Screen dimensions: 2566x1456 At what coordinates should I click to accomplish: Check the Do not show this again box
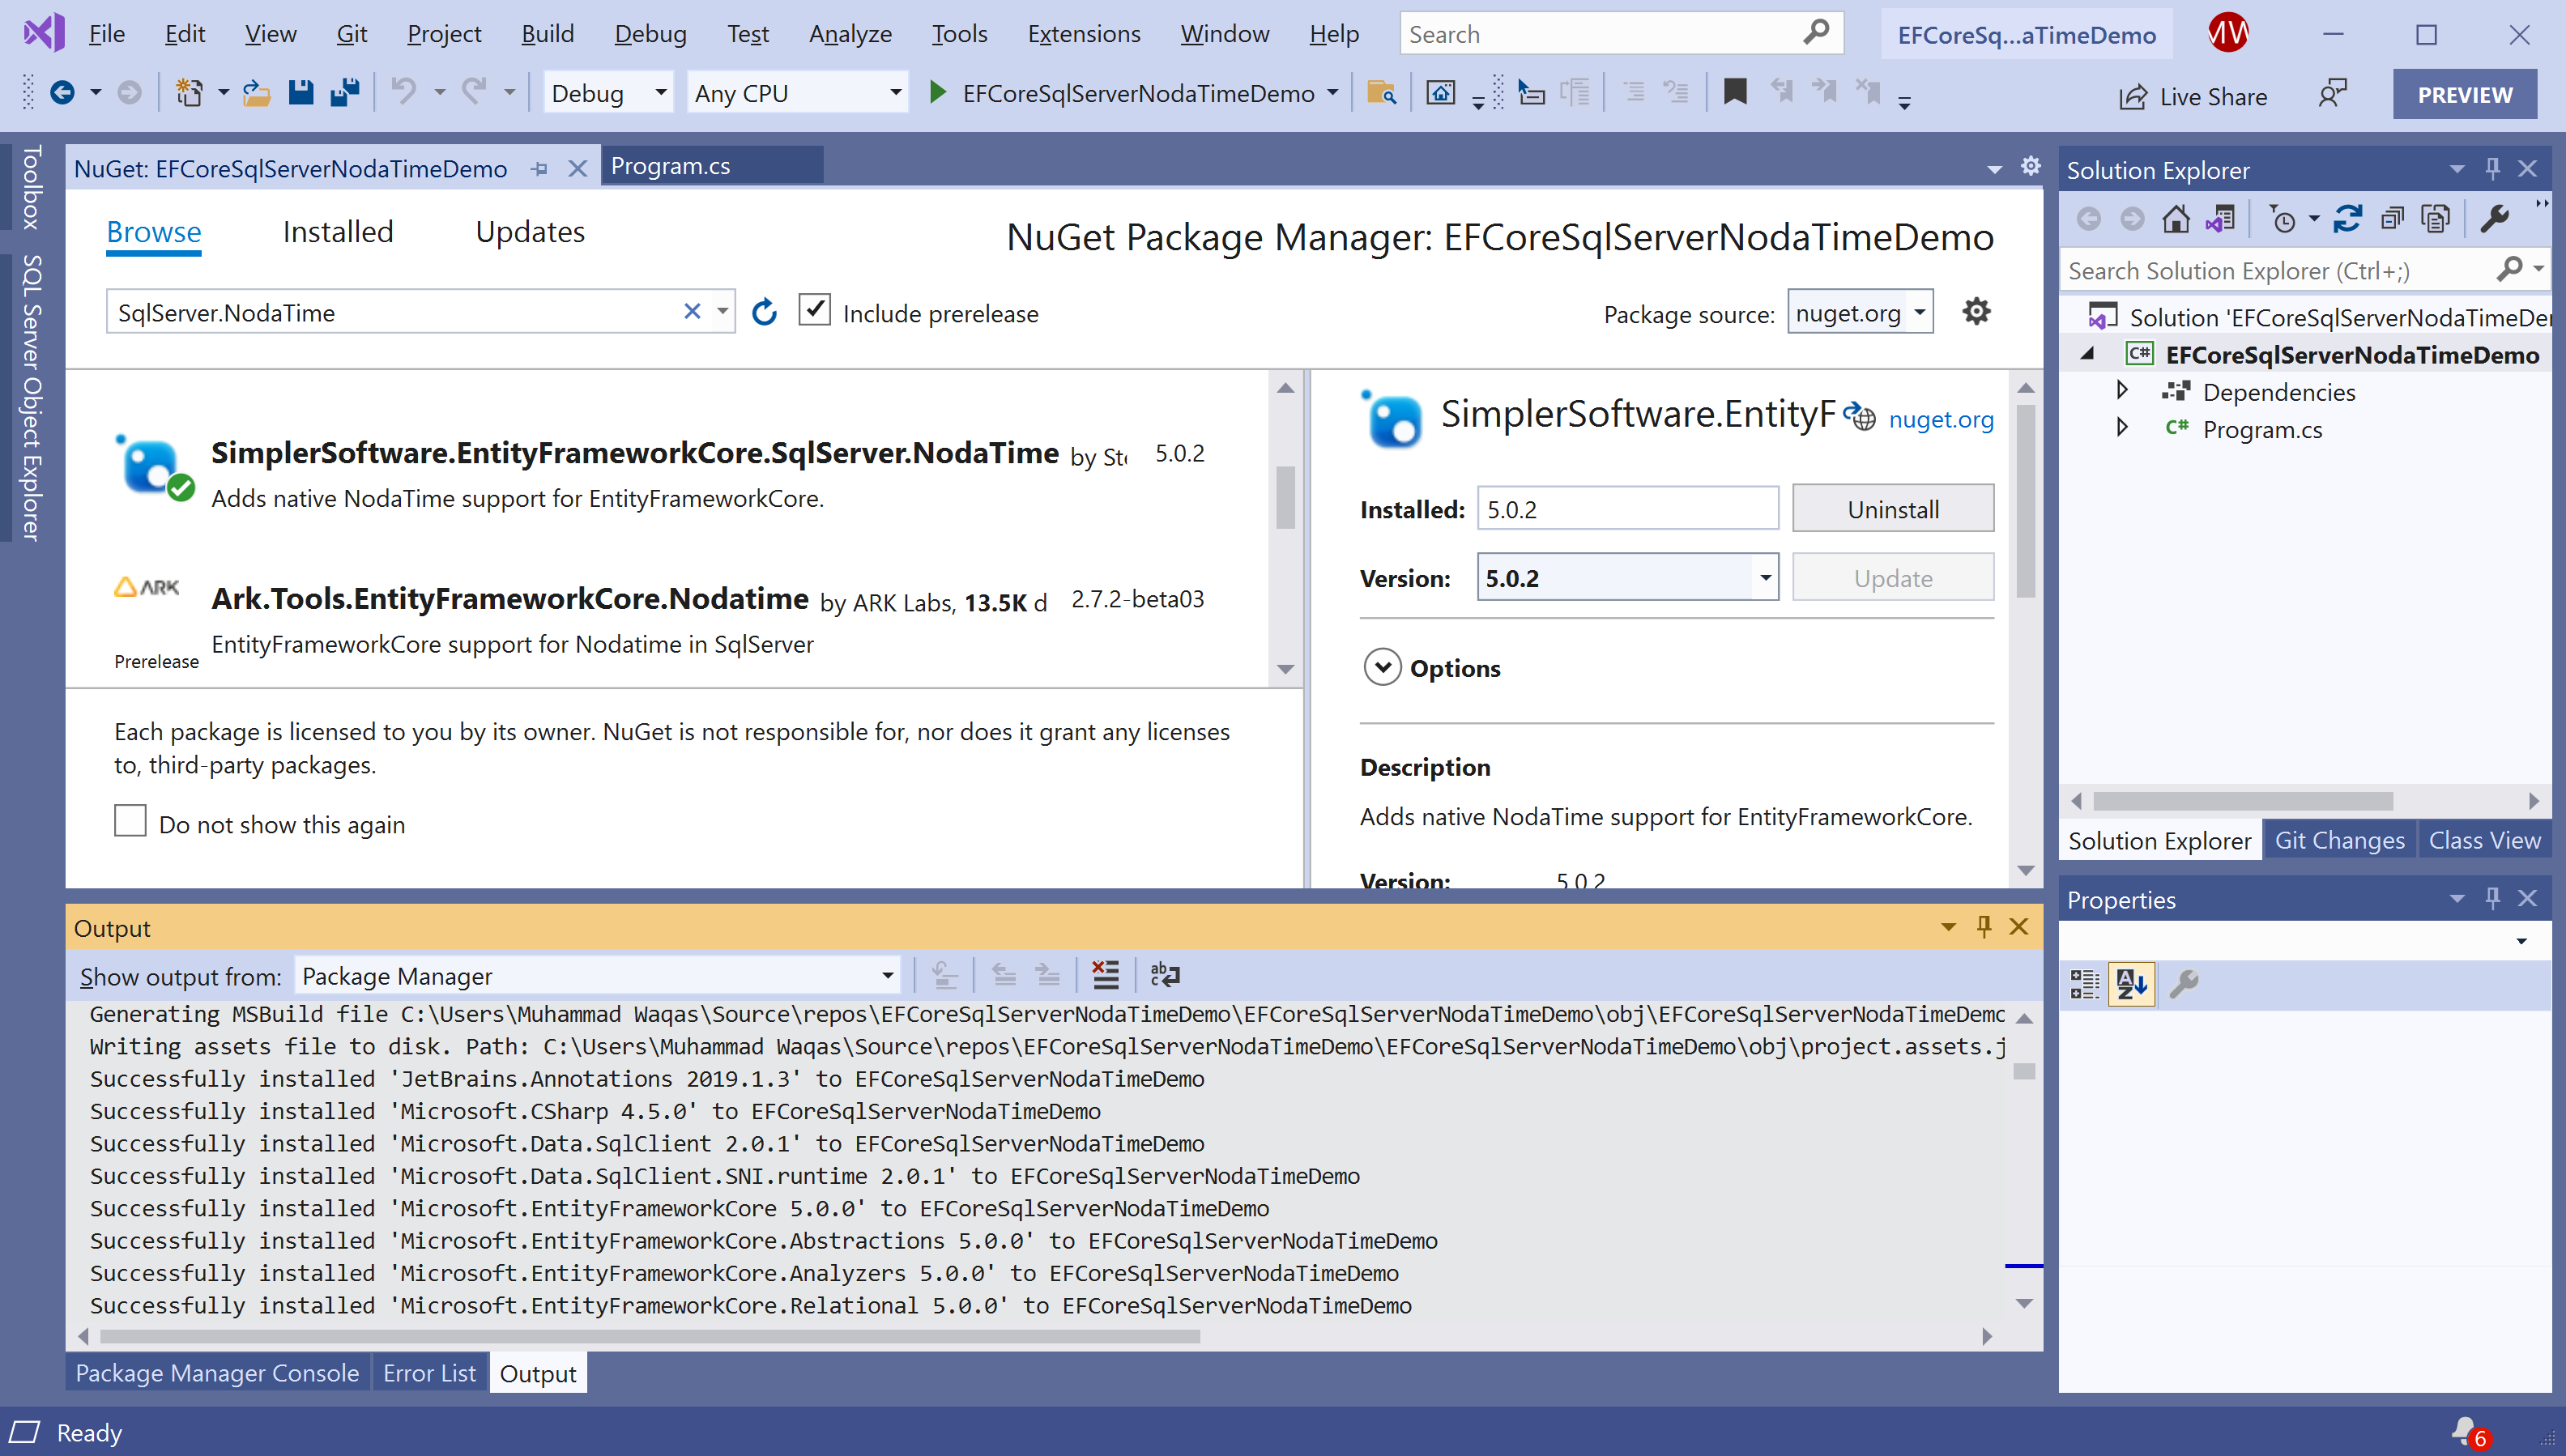131,822
